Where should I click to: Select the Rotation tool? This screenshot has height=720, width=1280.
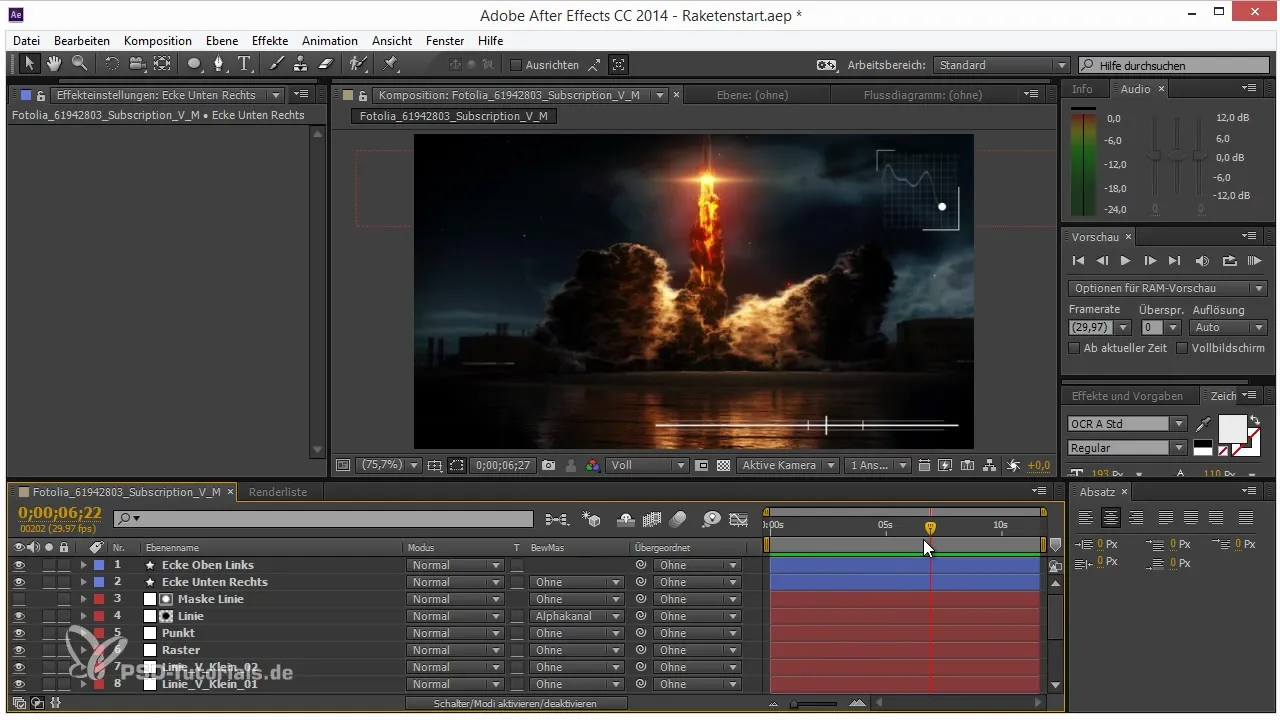tap(111, 64)
